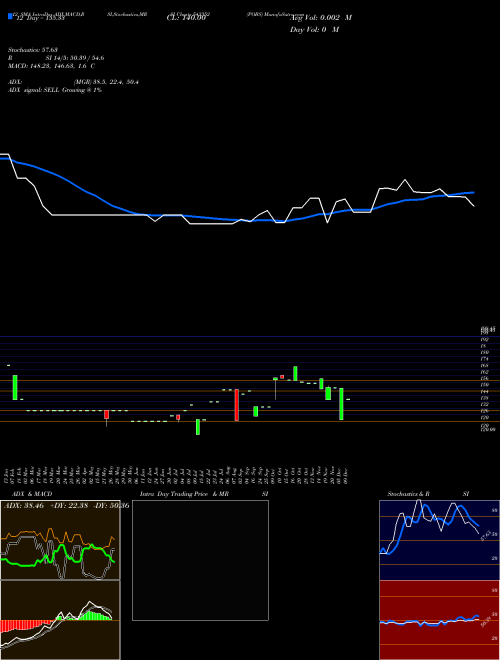The height and width of the screenshot is (660, 500).
Task: Open the red RSI chart panel
Action: pos(439,620)
